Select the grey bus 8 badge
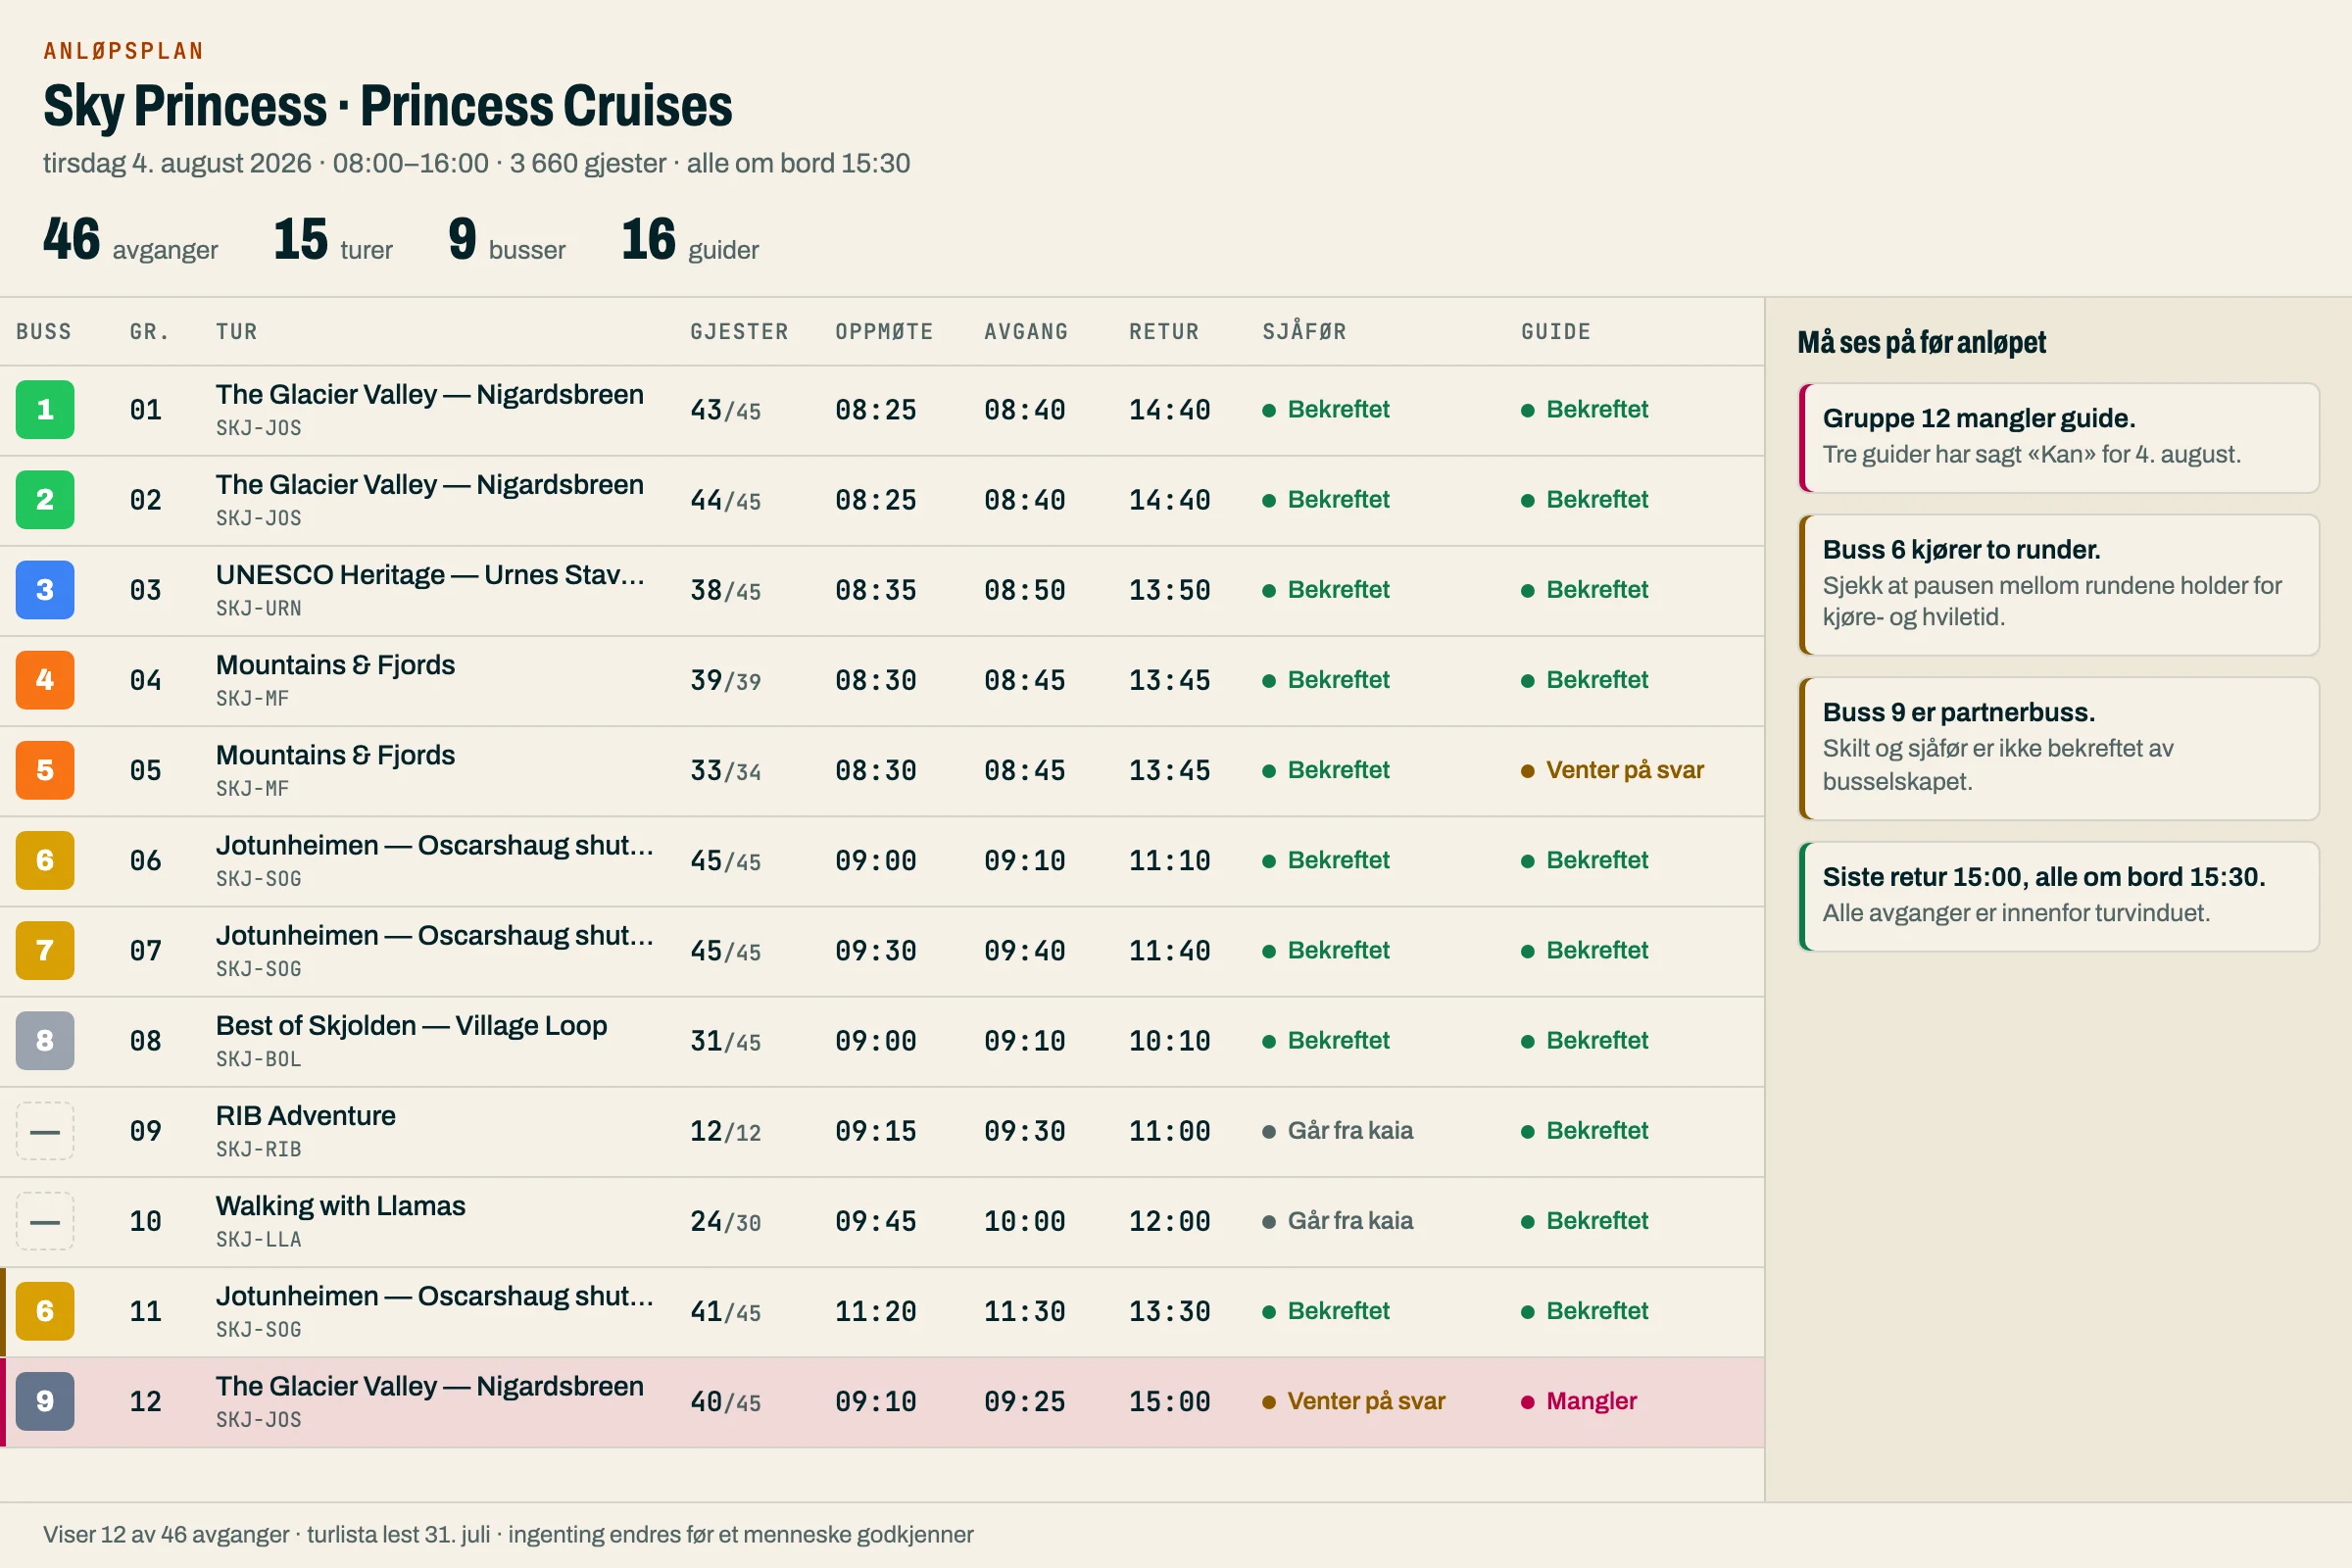This screenshot has height=1568, width=2352. click(x=45, y=1041)
